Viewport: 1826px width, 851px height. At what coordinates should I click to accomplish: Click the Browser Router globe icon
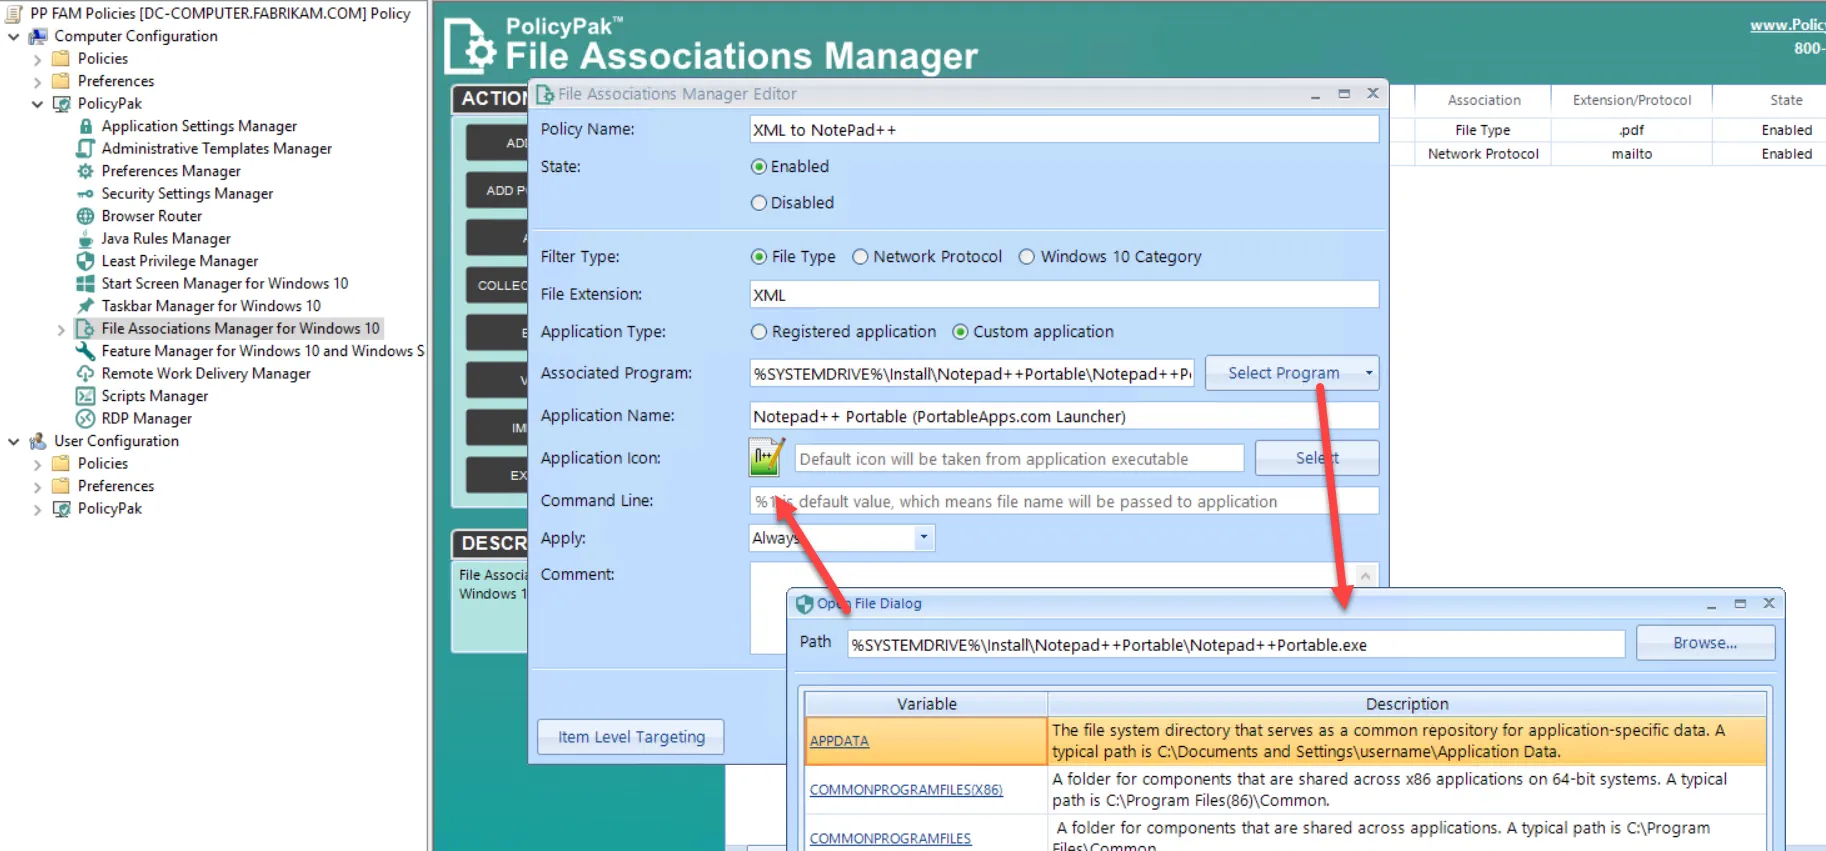tap(86, 216)
